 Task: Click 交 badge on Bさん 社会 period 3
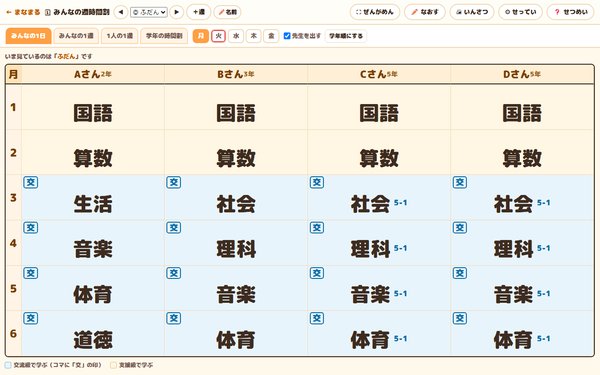[x=173, y=182]
